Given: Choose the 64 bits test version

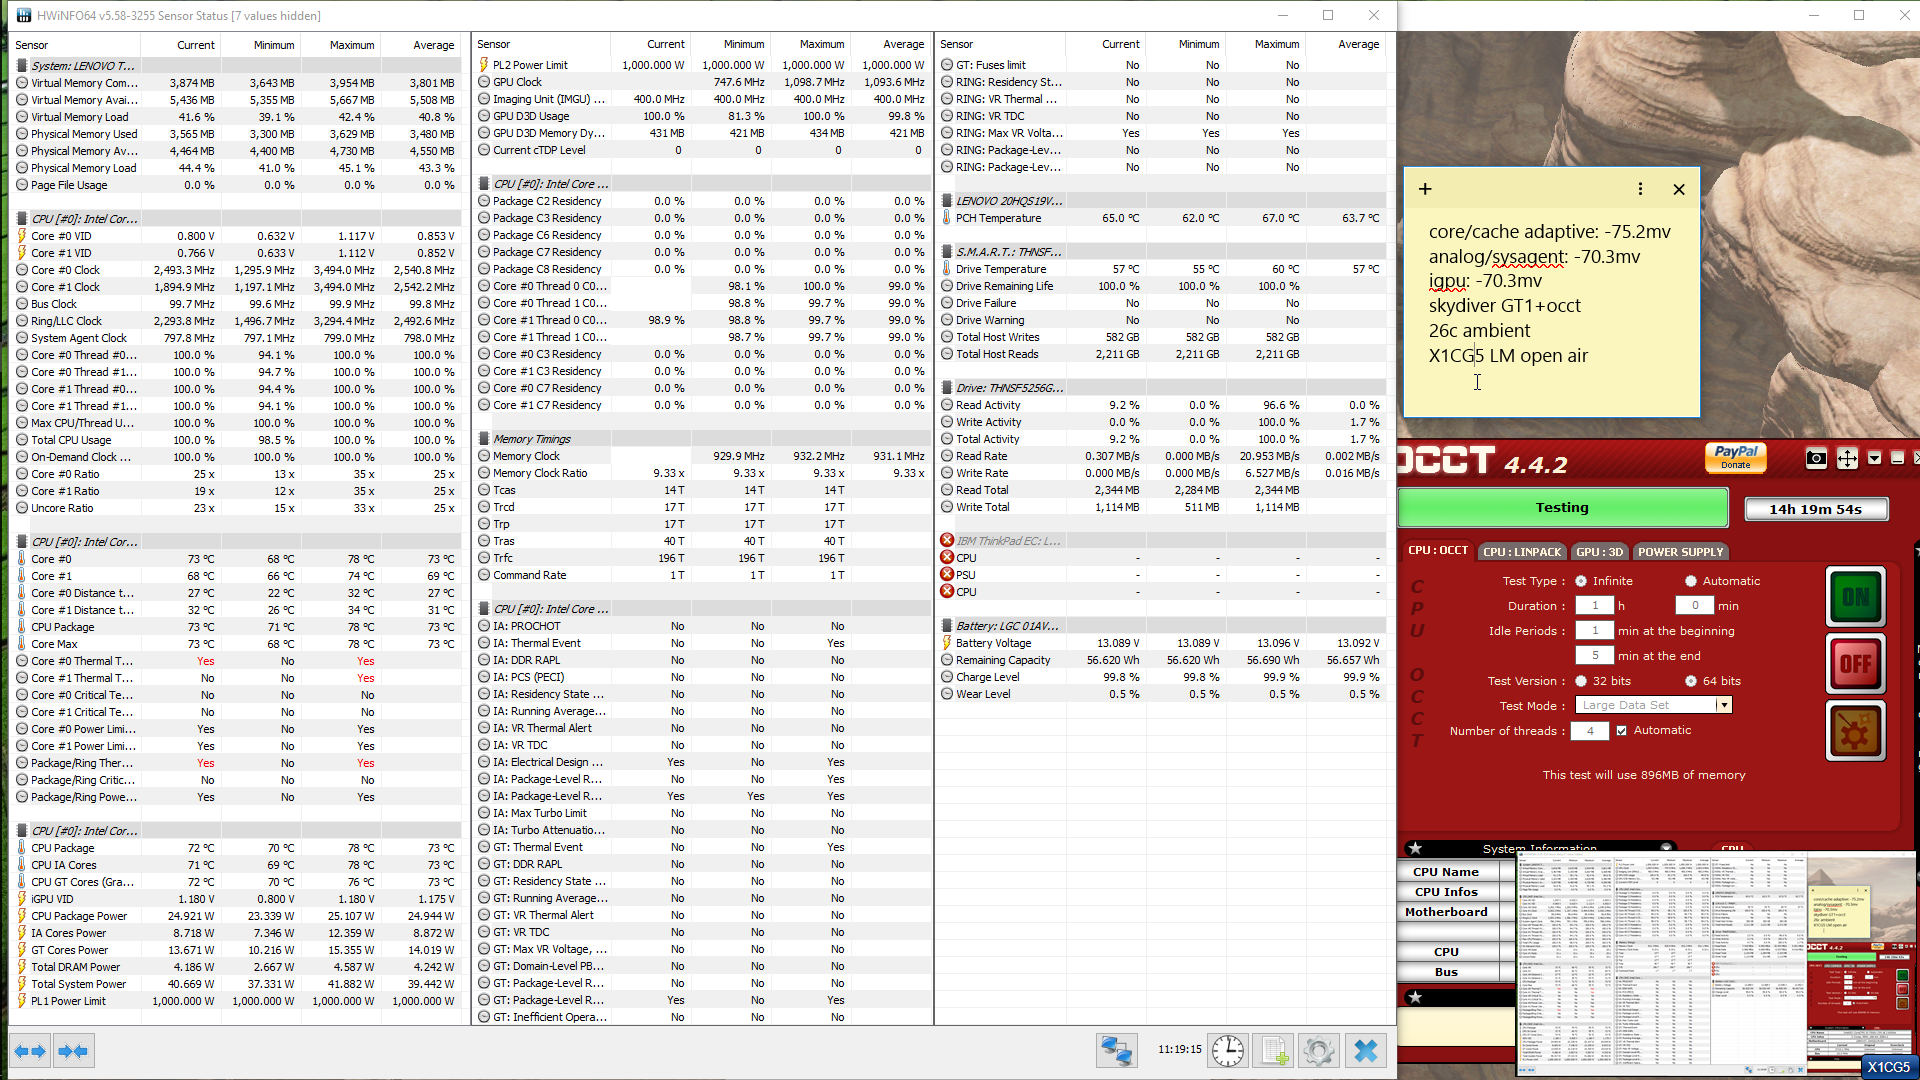Looking at the screenshot, I should pyautogui.click(x=1691, y=681).
